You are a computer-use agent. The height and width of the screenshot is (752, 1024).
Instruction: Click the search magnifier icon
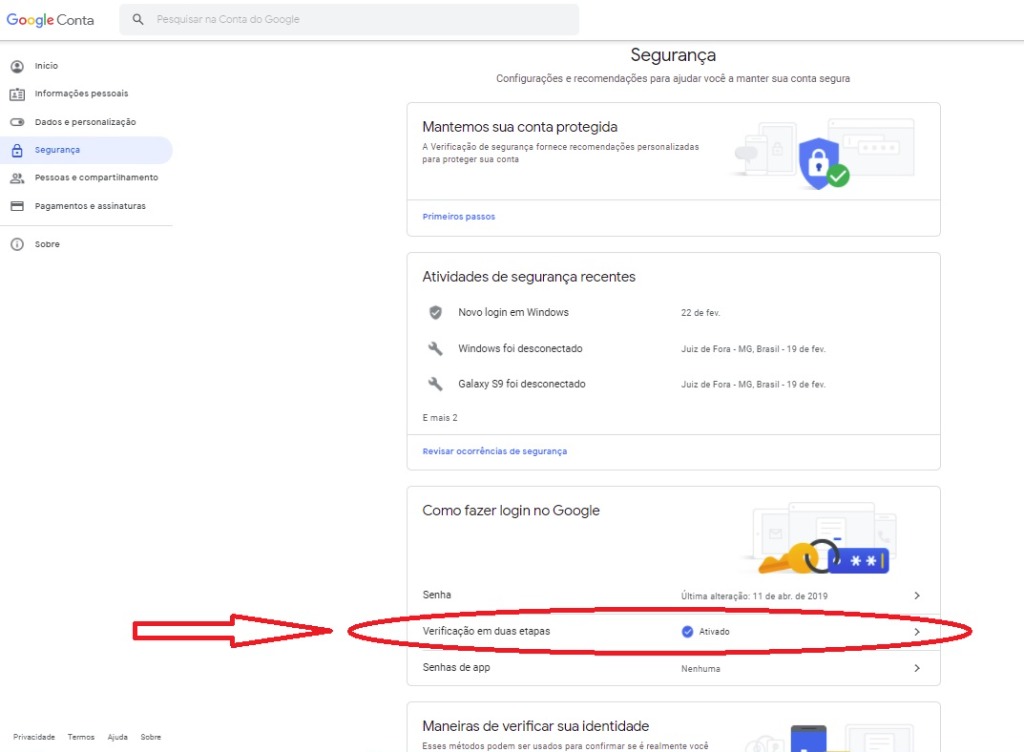138,19
